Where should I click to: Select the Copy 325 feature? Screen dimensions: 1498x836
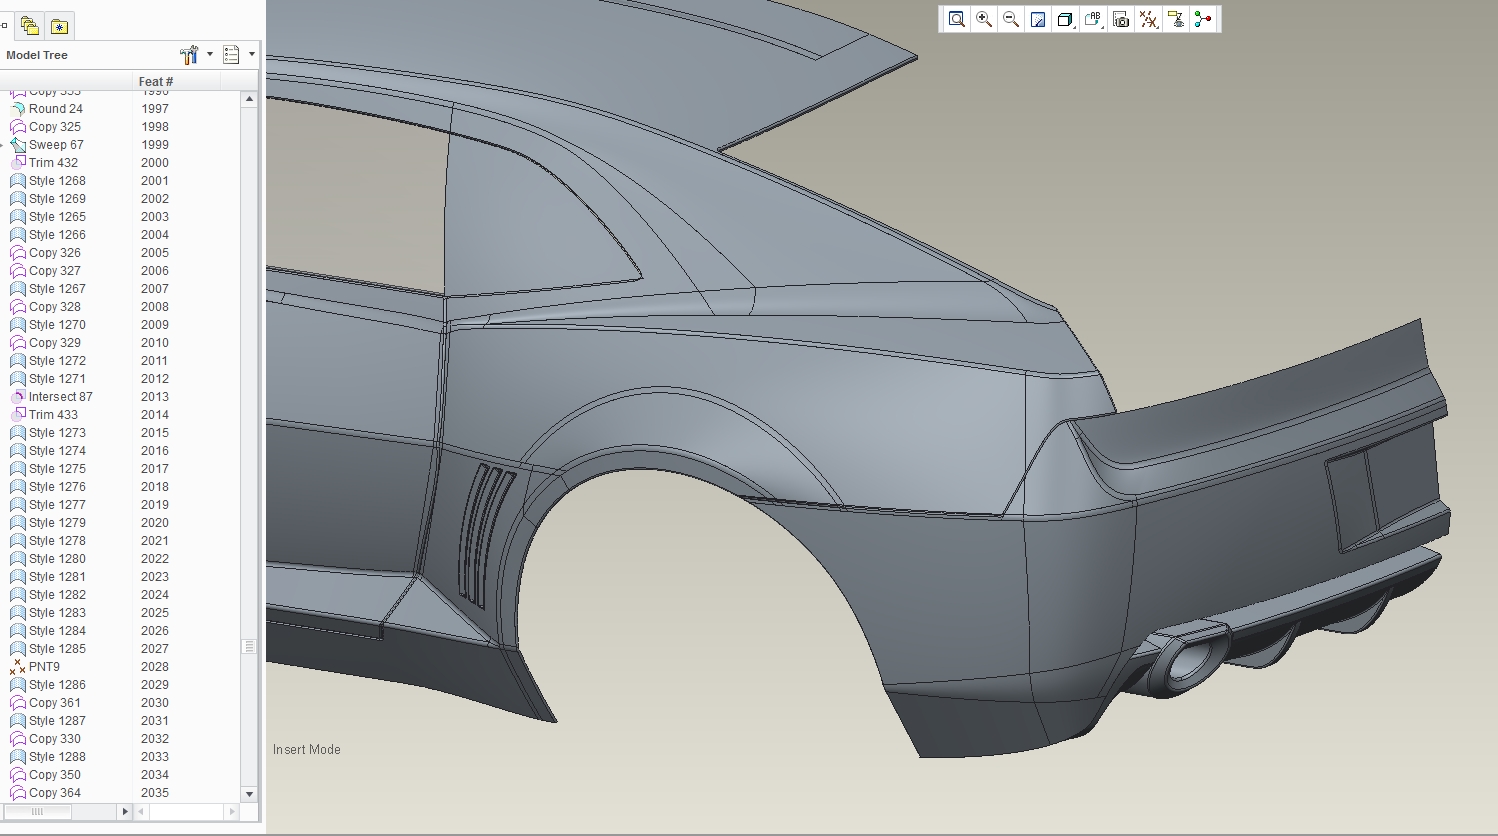click(55, 127)
